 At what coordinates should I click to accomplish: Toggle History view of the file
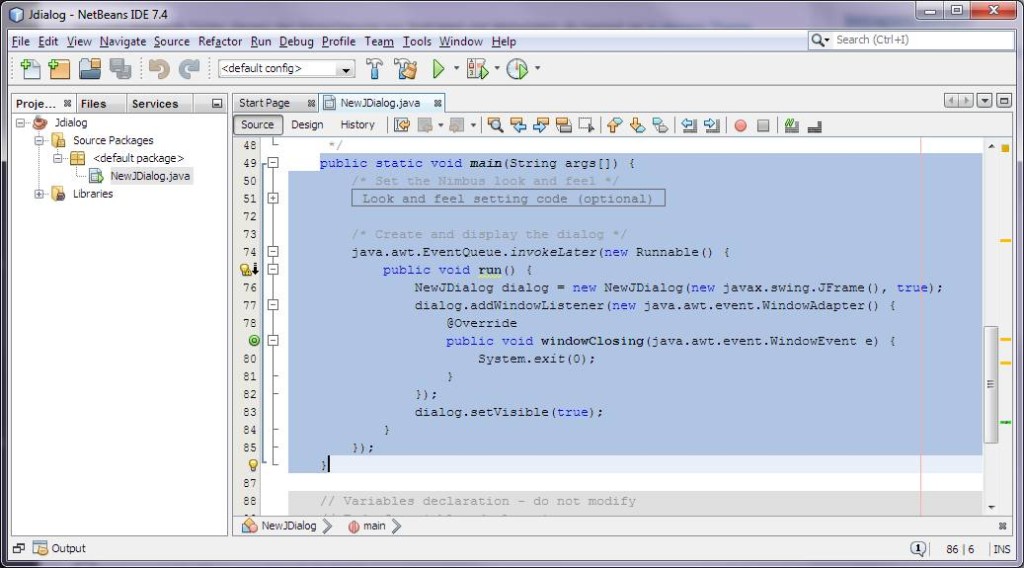357,125
